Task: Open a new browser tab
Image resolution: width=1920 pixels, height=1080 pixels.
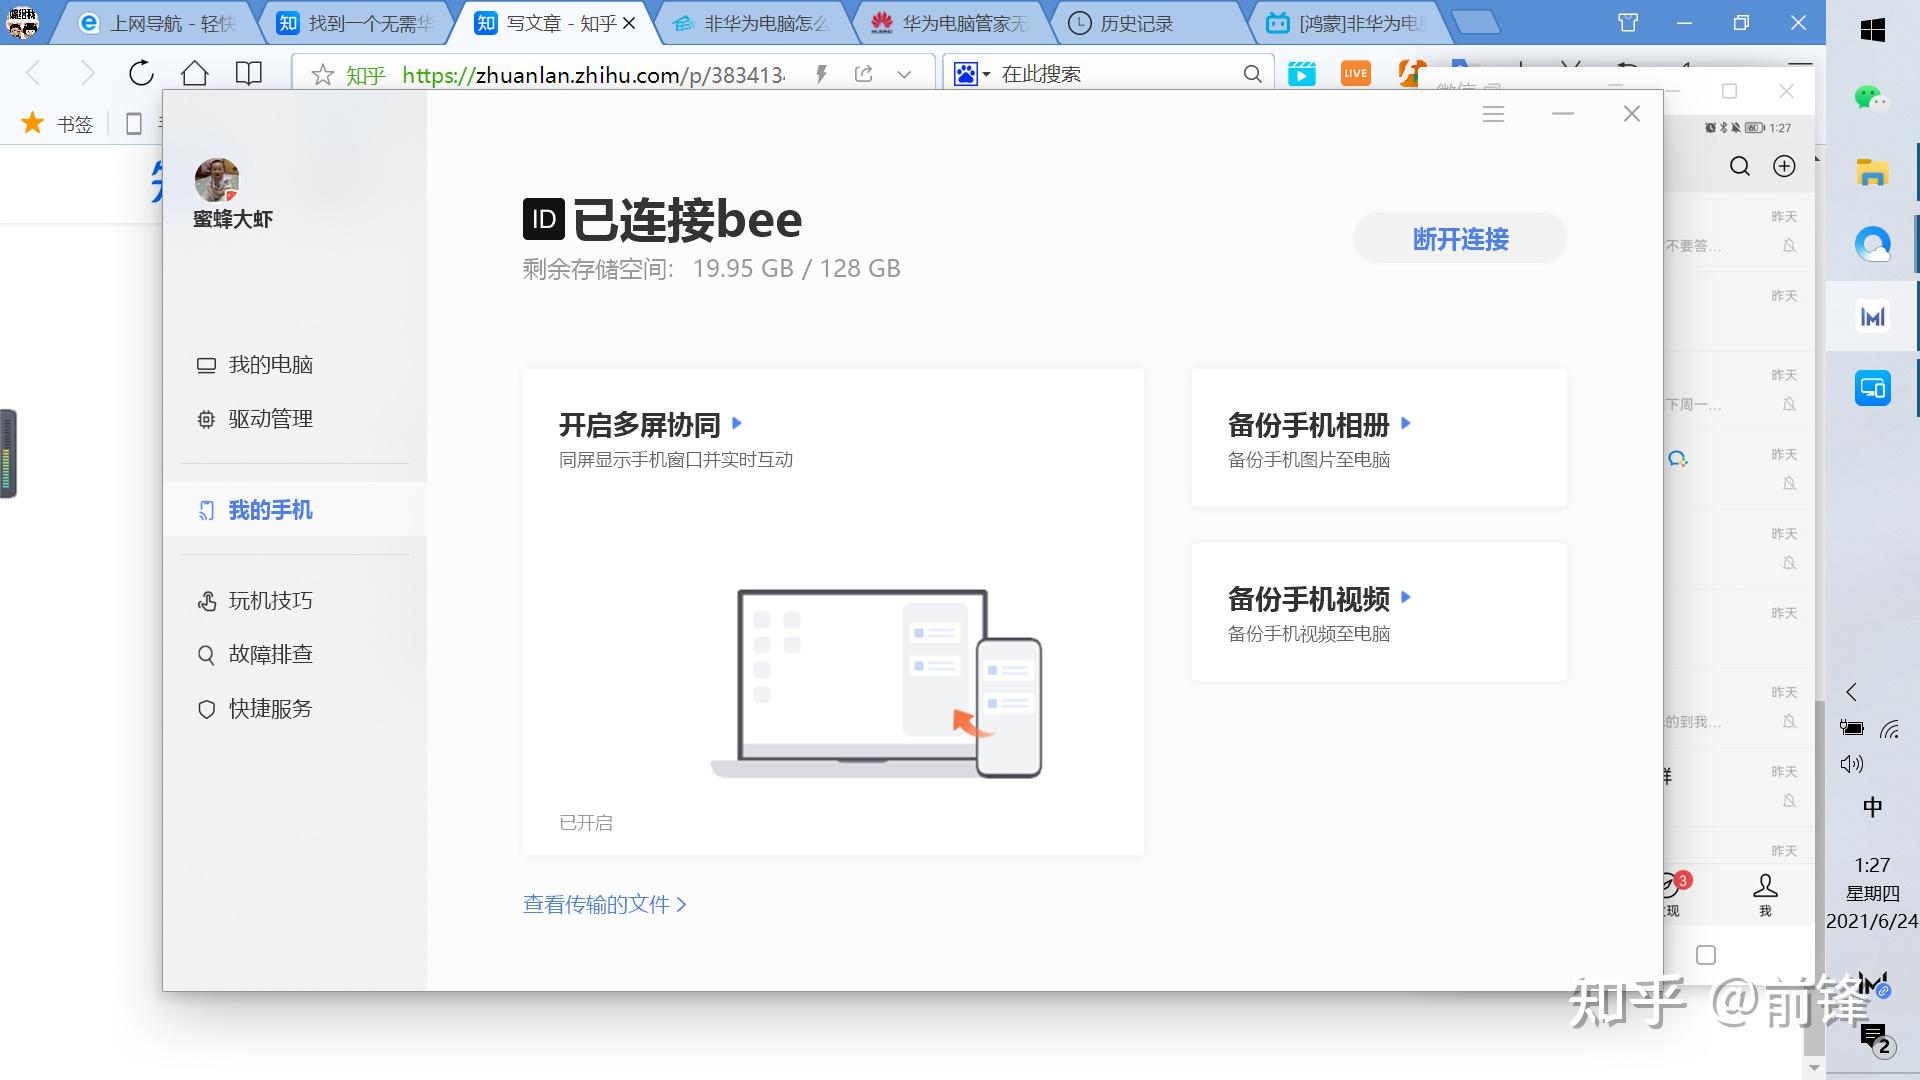Action: click(1474, 22)
